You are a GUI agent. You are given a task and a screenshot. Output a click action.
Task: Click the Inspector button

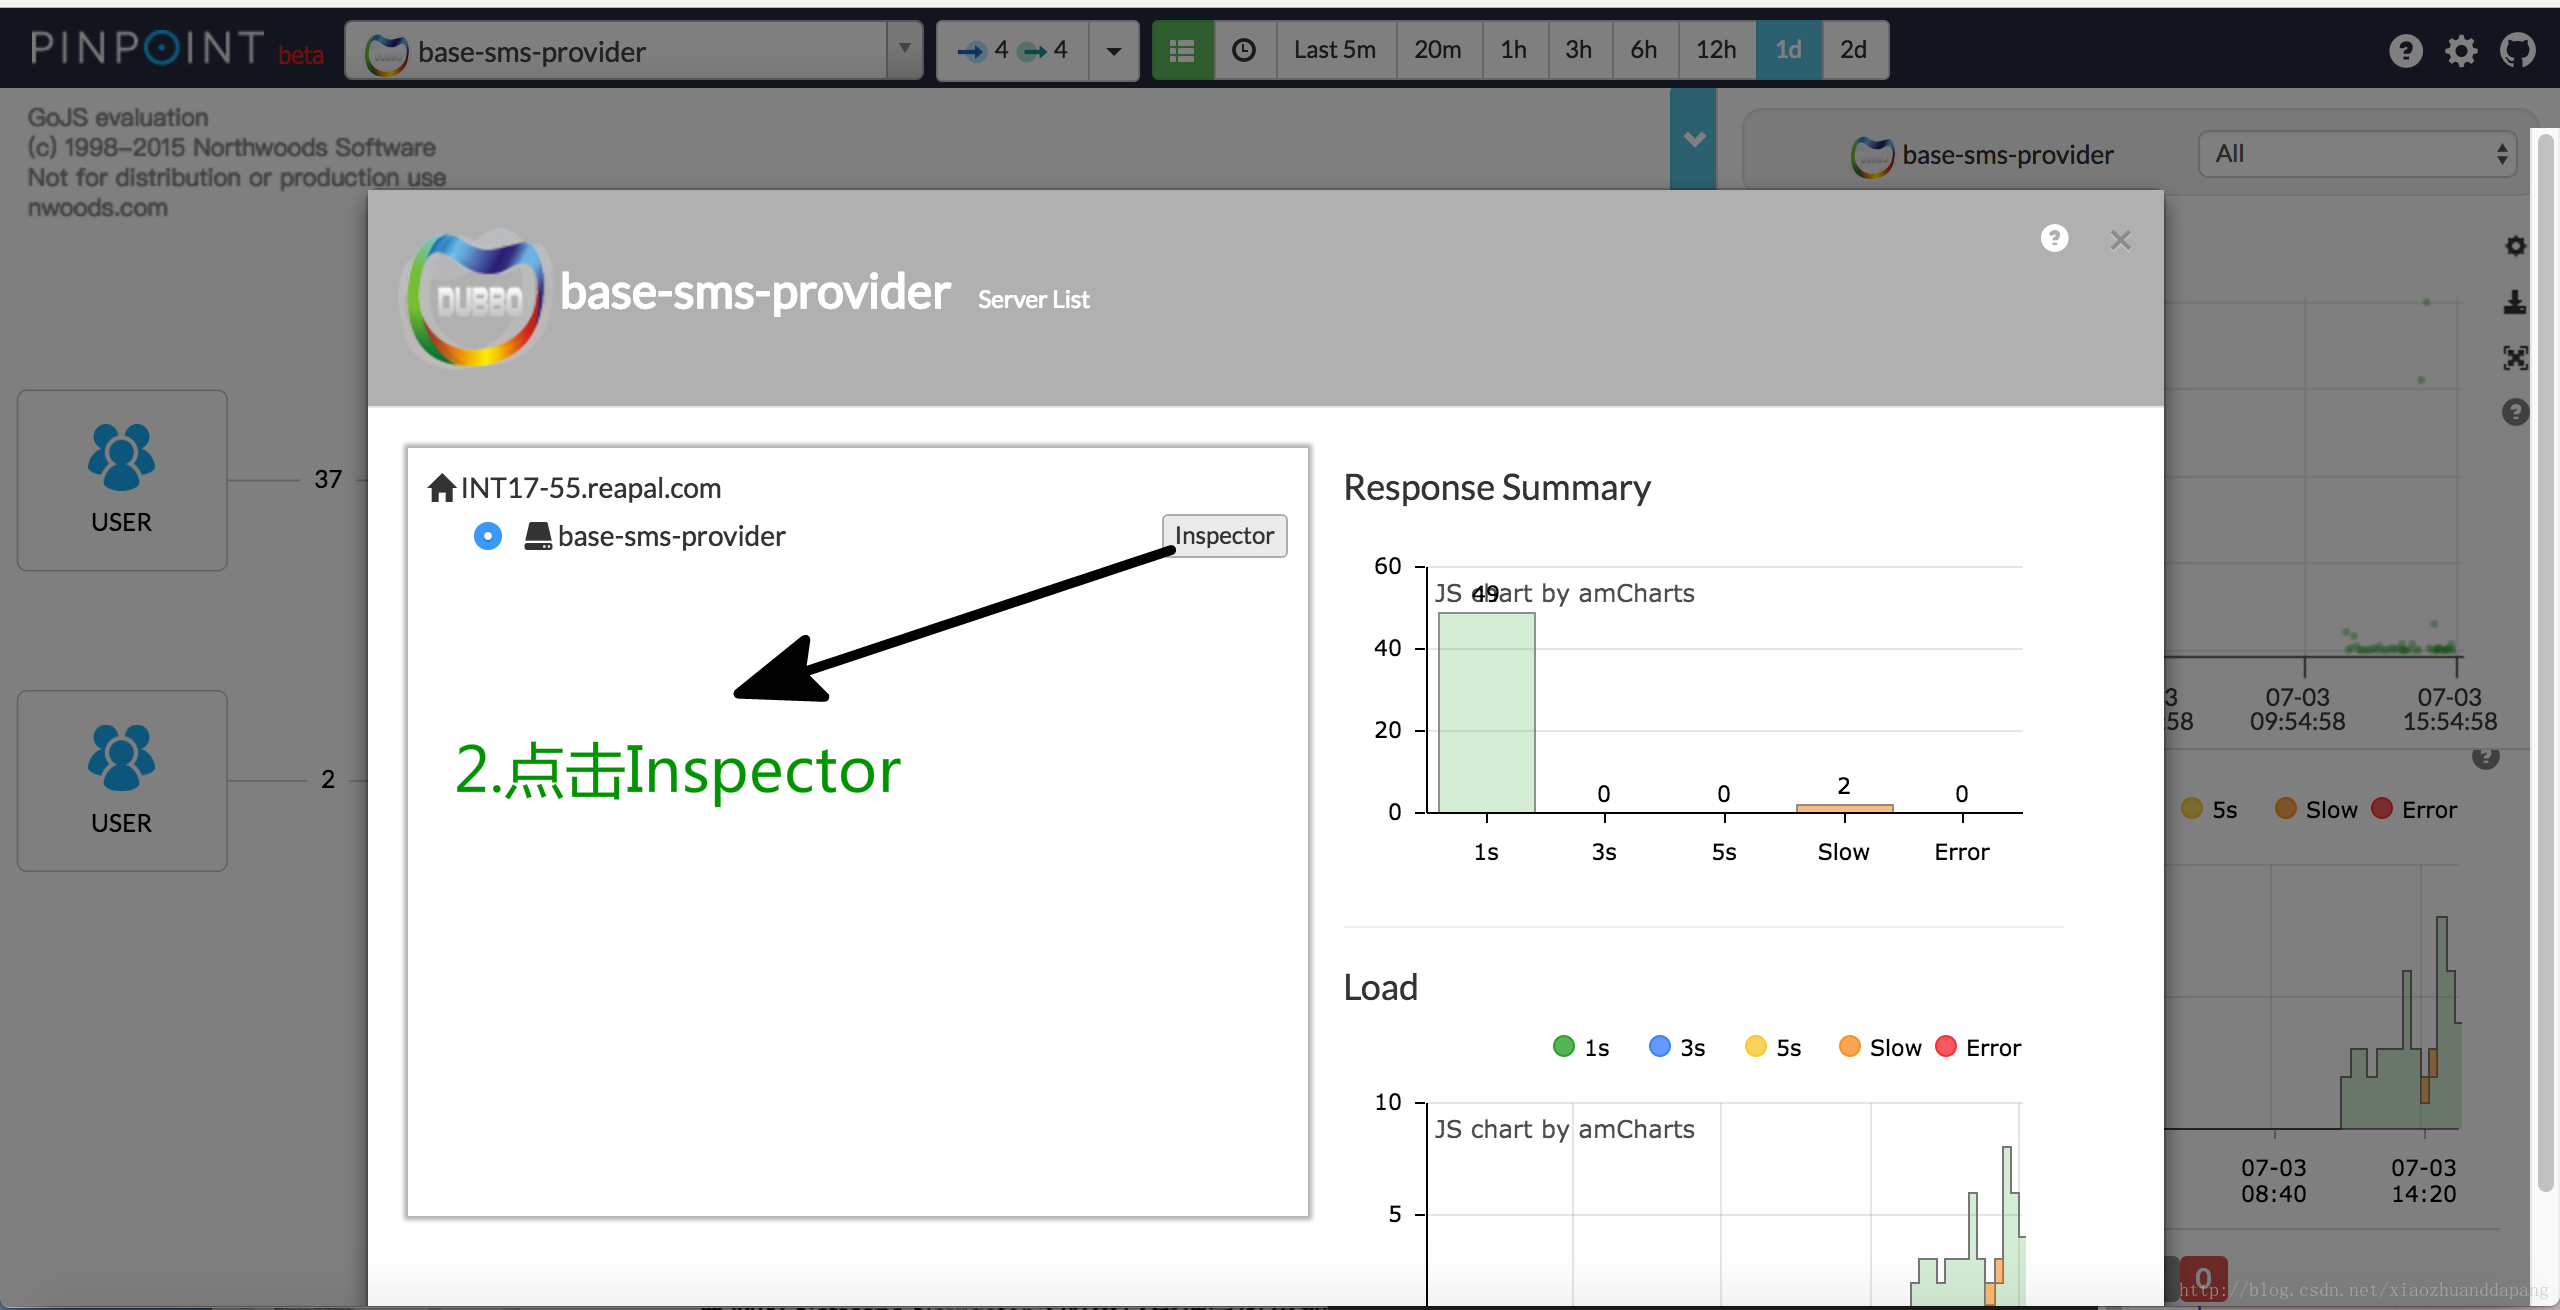[x=1224, y=536]
